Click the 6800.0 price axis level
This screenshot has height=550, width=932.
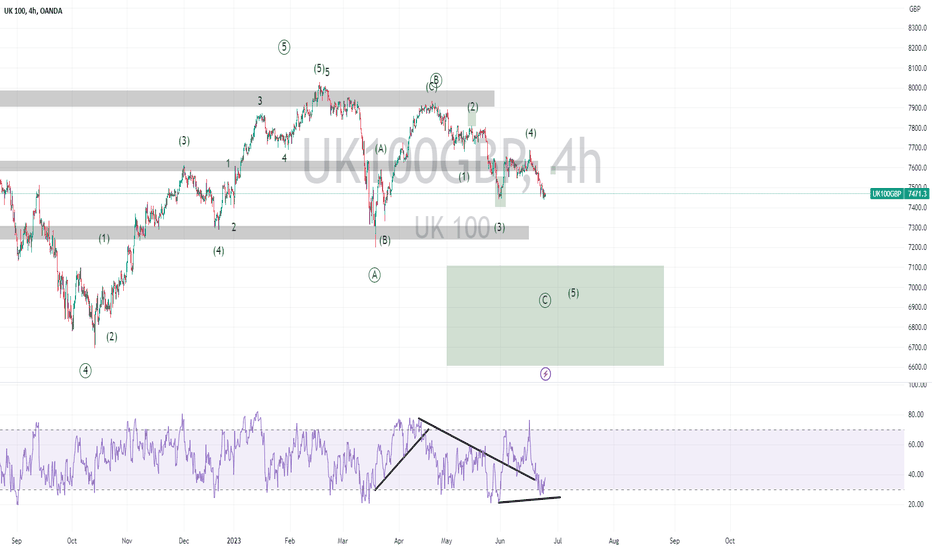[x=917, y=328]
